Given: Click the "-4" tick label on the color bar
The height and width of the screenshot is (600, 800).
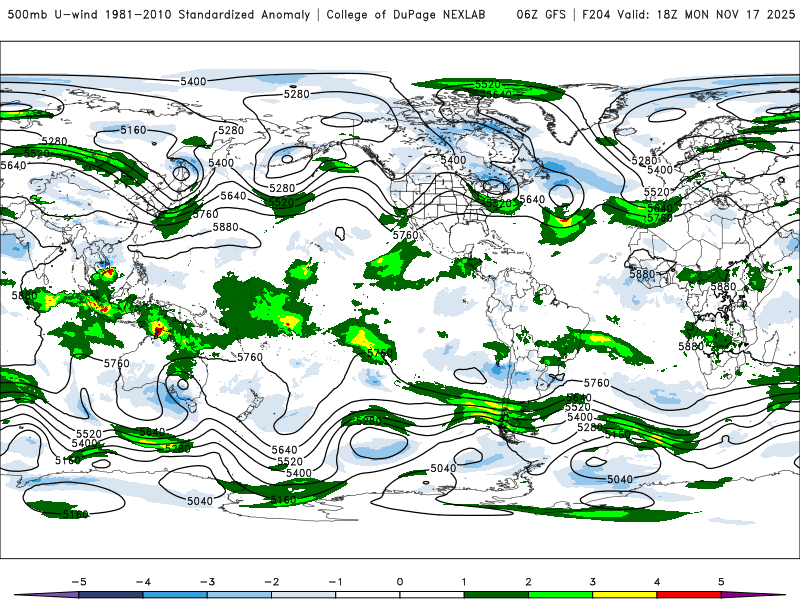Looking at the screenshot, I should [x=143, y=582].
